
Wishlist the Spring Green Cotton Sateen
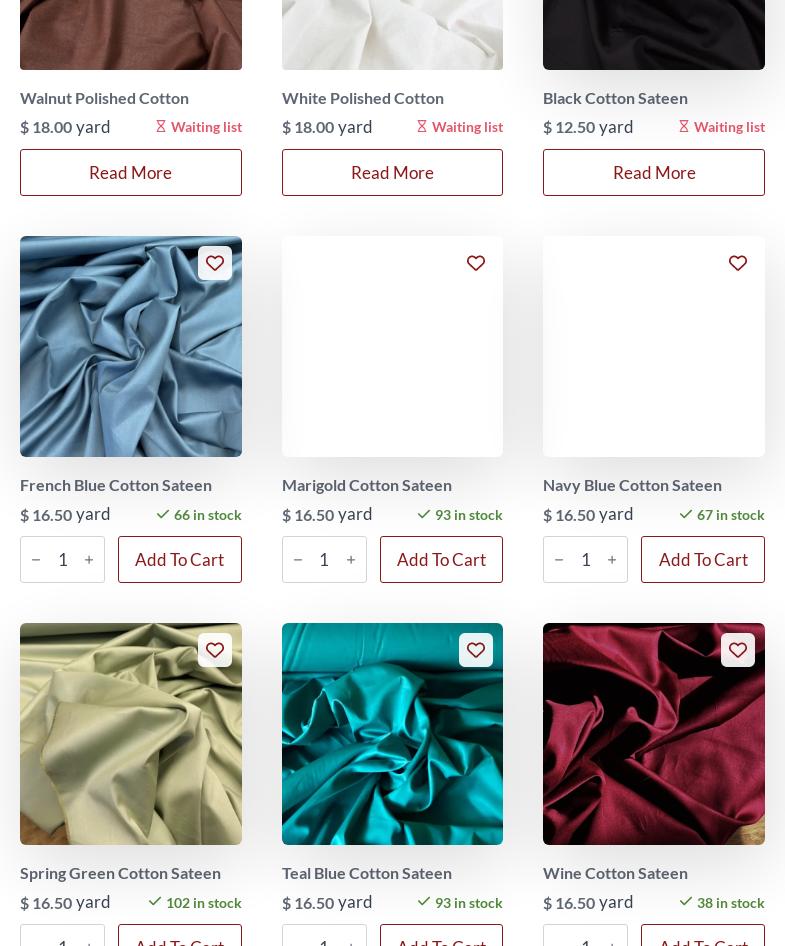pyautogui.click(x=215, y=650)
